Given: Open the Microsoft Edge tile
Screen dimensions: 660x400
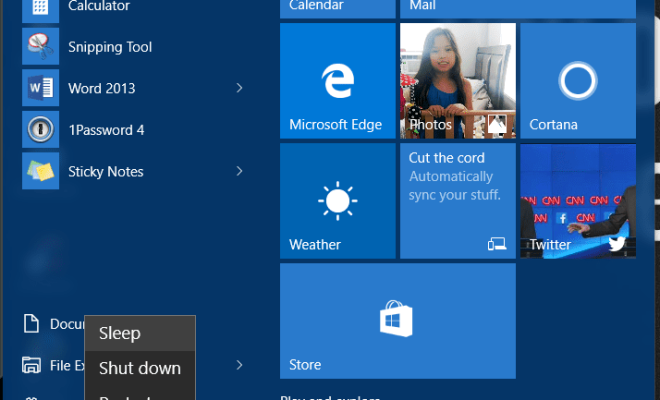Looking at the screenshot, I should 338,81.
